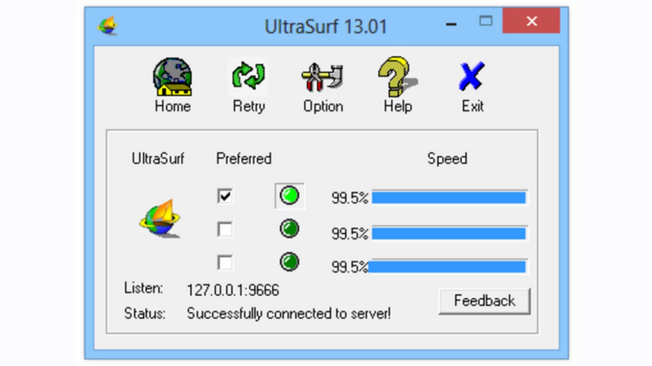Select the bright green first server indicator

click(x=289, y=195)
